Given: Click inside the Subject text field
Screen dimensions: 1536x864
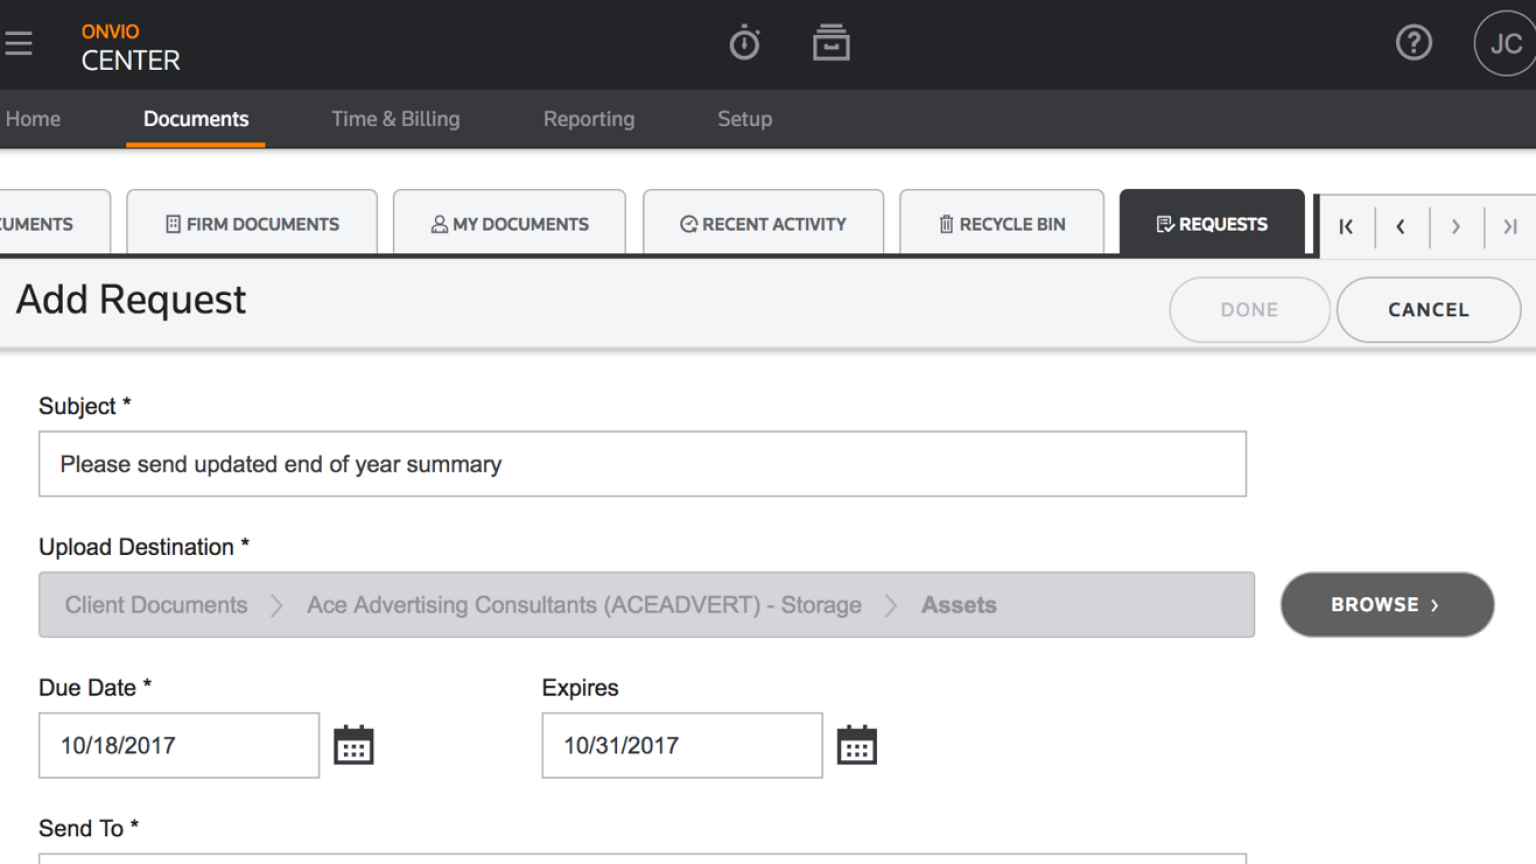Looking at the screenshot, I should (642, 463).
